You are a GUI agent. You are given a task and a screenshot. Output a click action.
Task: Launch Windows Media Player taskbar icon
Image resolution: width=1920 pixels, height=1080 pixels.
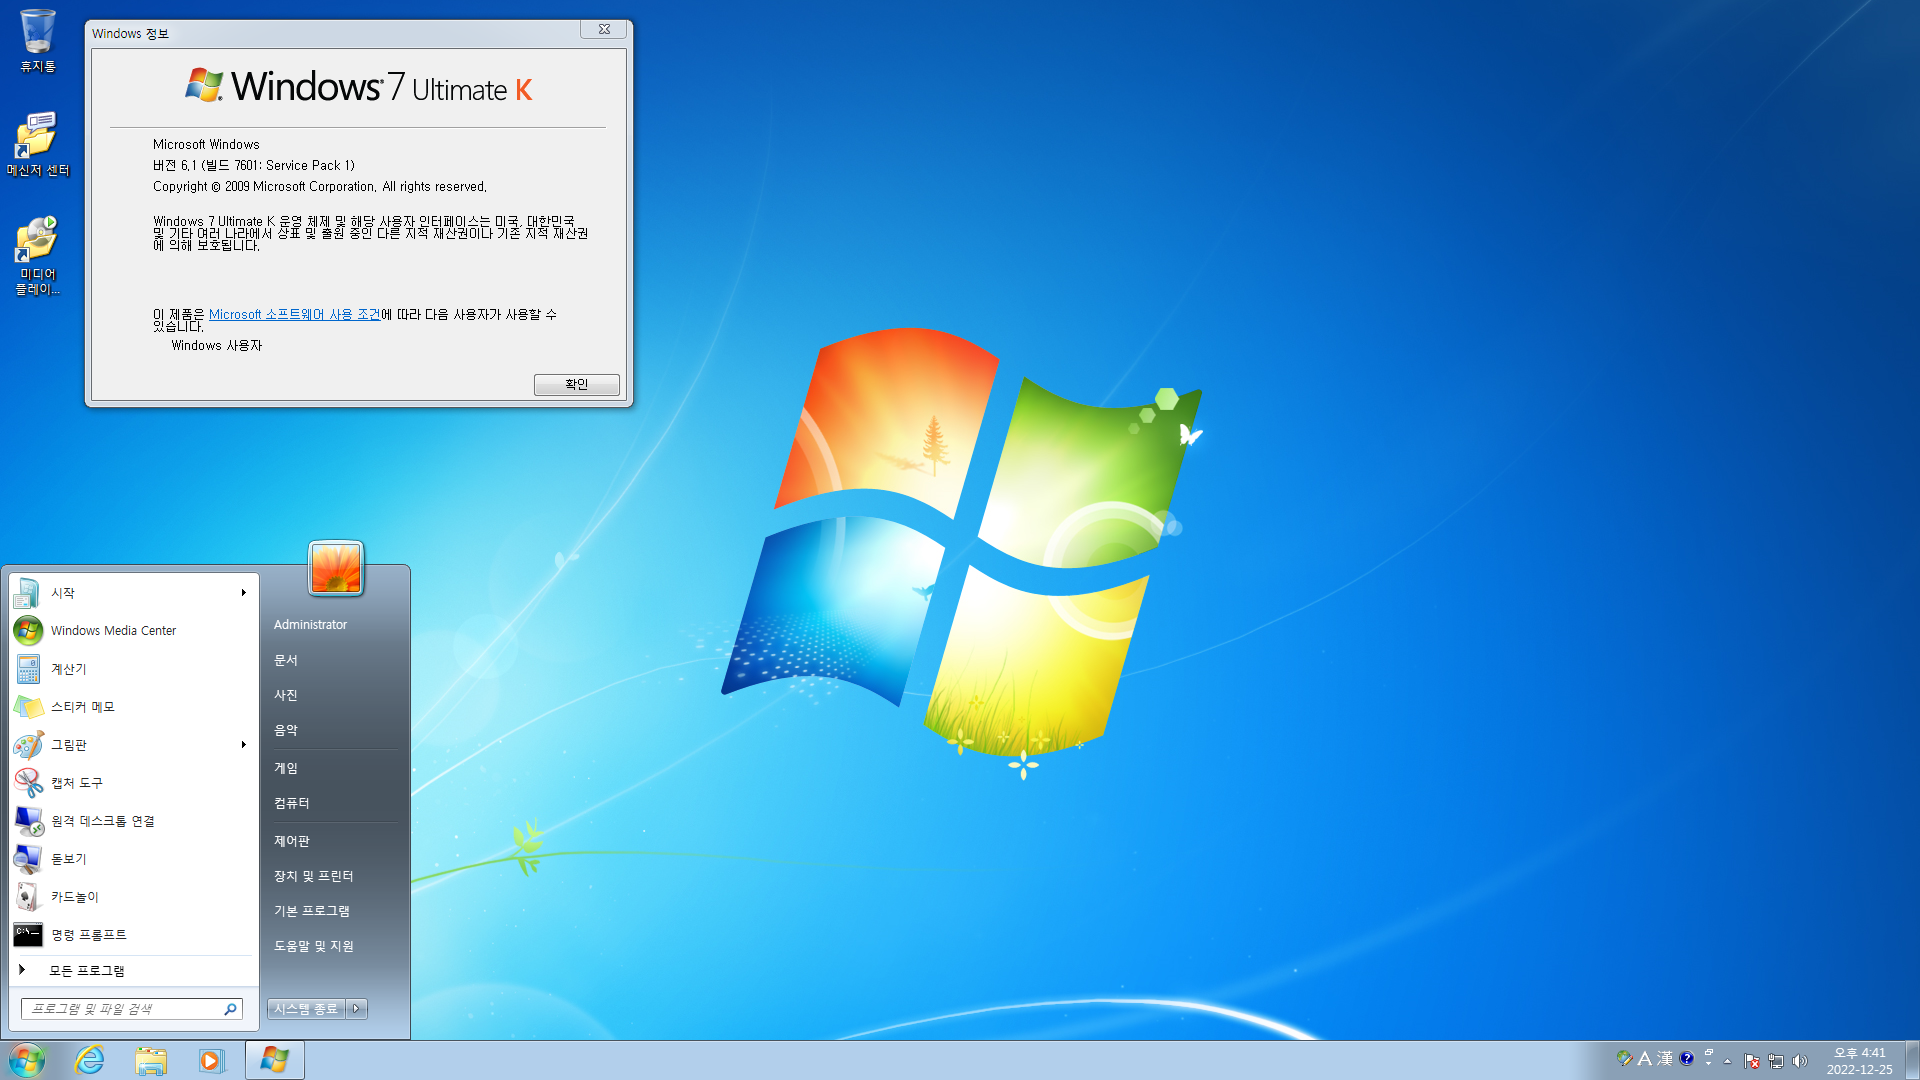[211, 1060]
